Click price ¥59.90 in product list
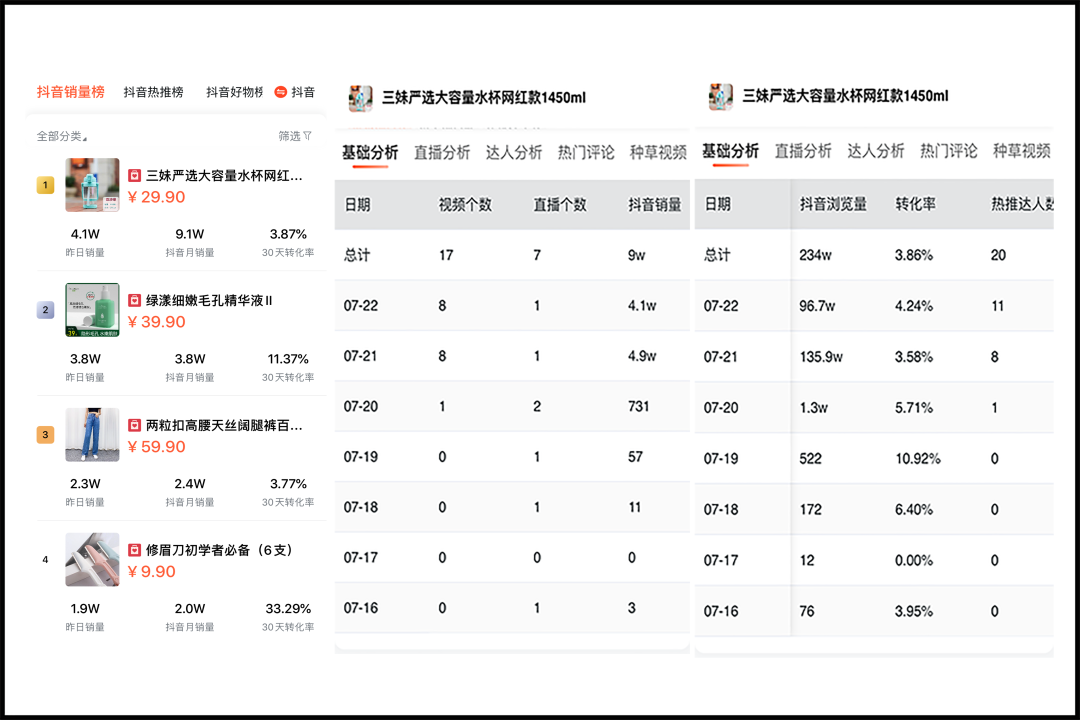This screenshot has width=1080, height=720. point(156,446)
